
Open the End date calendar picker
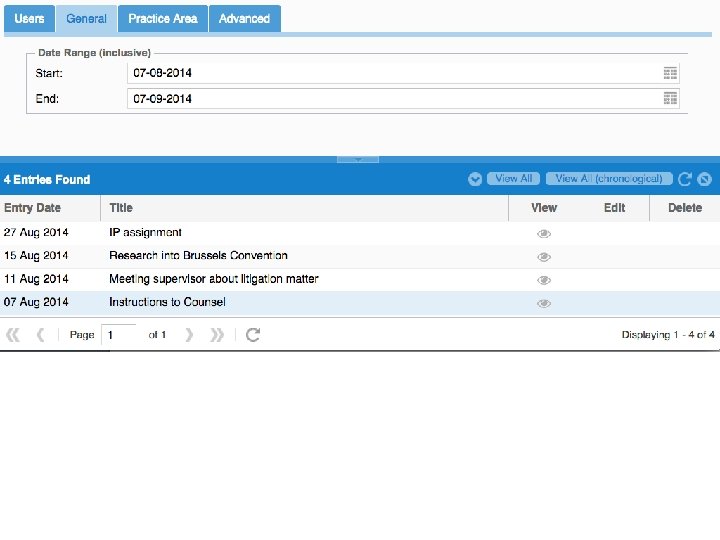[670, 98]
